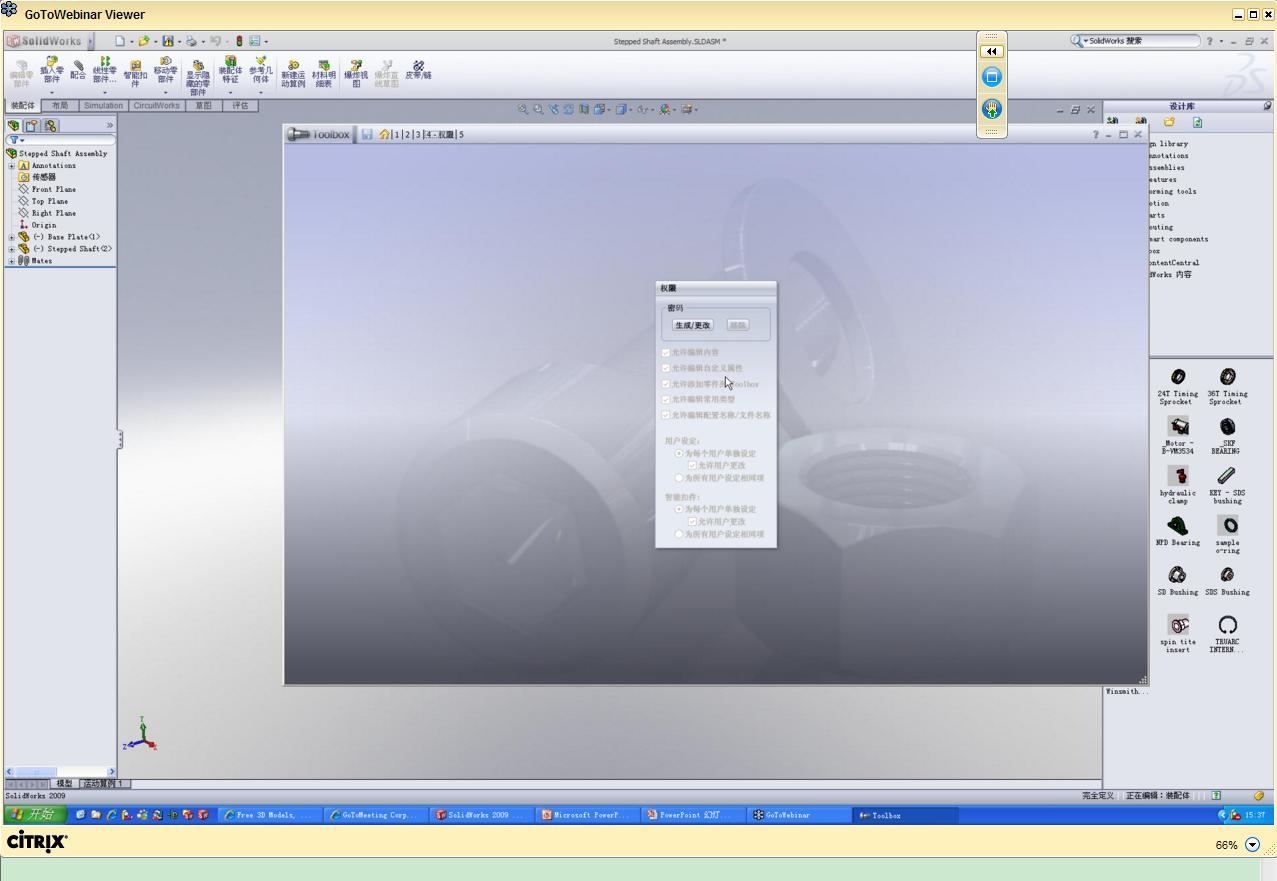Click the 插入零部件 insert components tool
Viewport: 1277px width, 881px height.
pos(51,72)
